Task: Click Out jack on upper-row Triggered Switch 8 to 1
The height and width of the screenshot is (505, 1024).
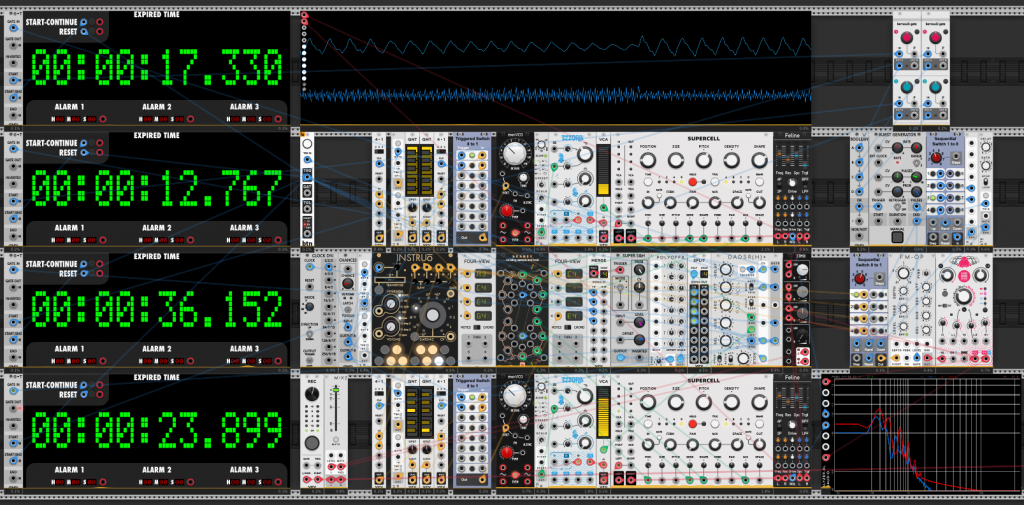Action: point(481,237)
